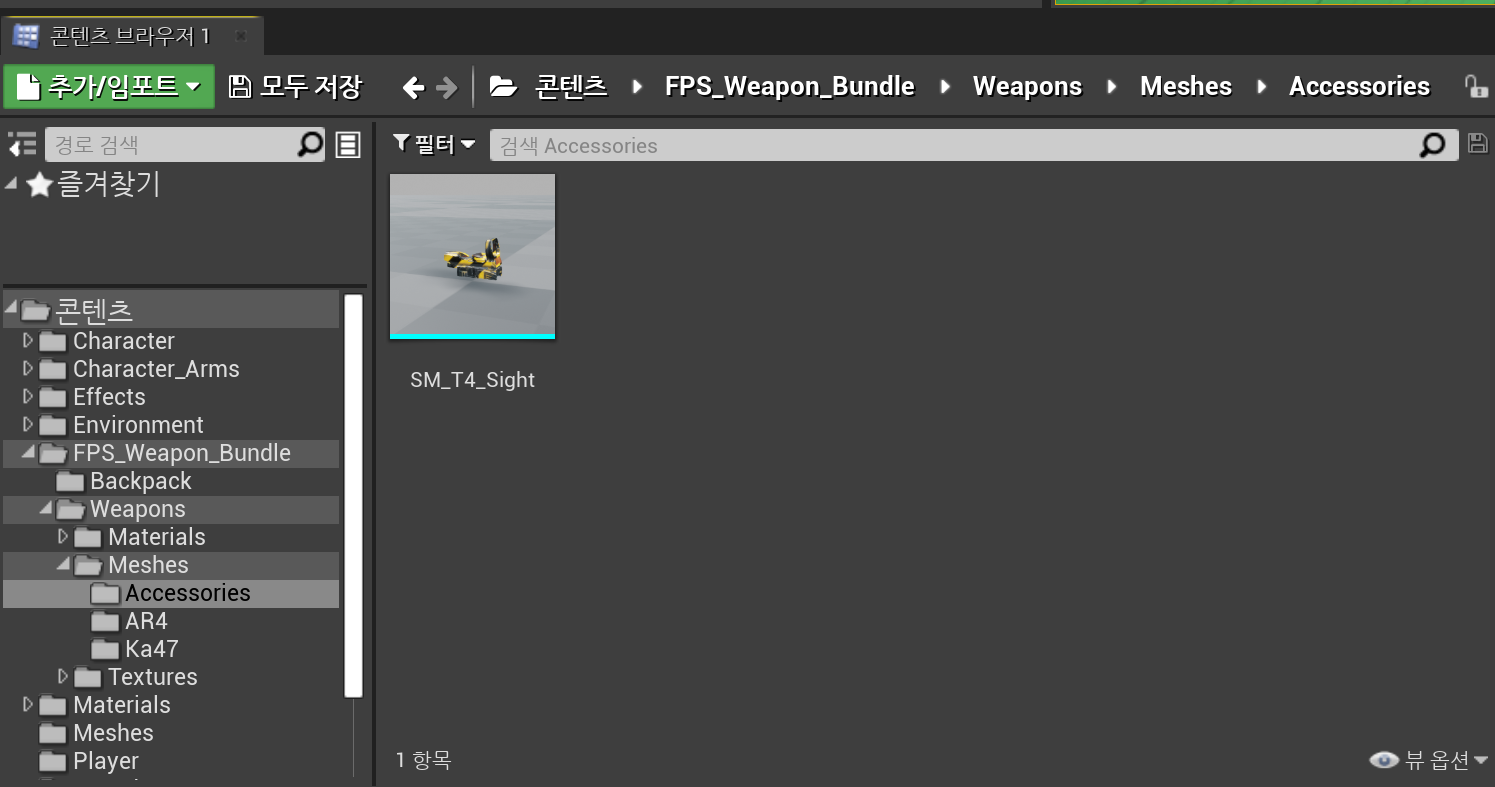Select the Effects folder
Image resolution: width=1495 pixels, height=787 pixels.
coord(109,397)
